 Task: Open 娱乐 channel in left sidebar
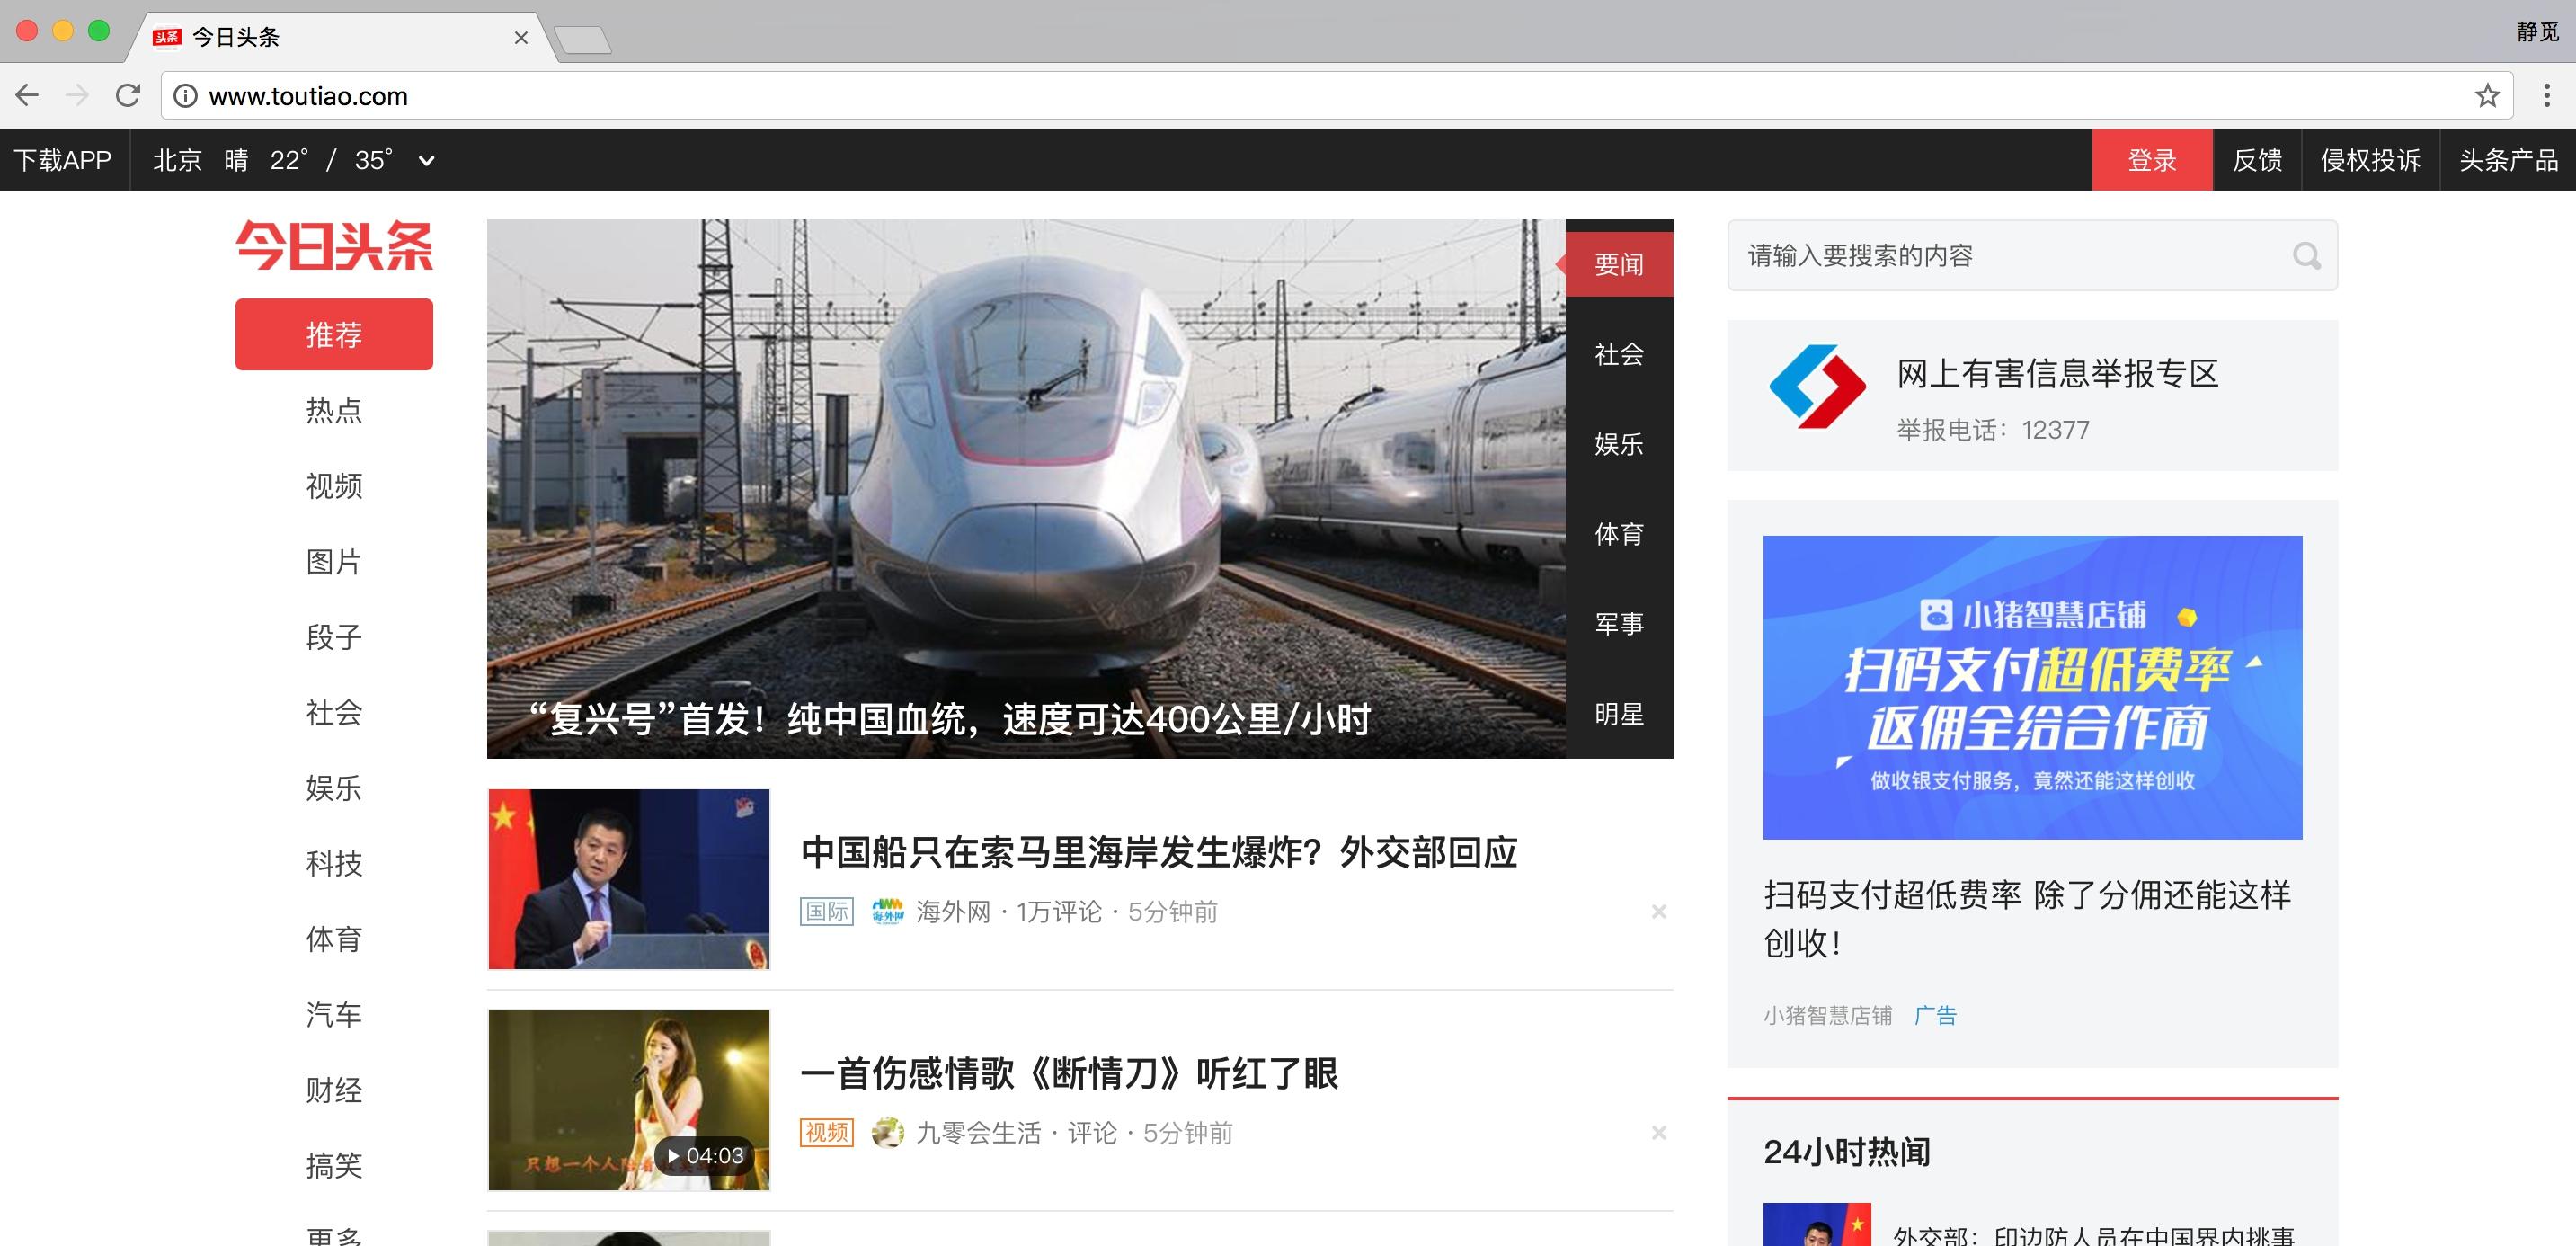click(x=334, y=788)
